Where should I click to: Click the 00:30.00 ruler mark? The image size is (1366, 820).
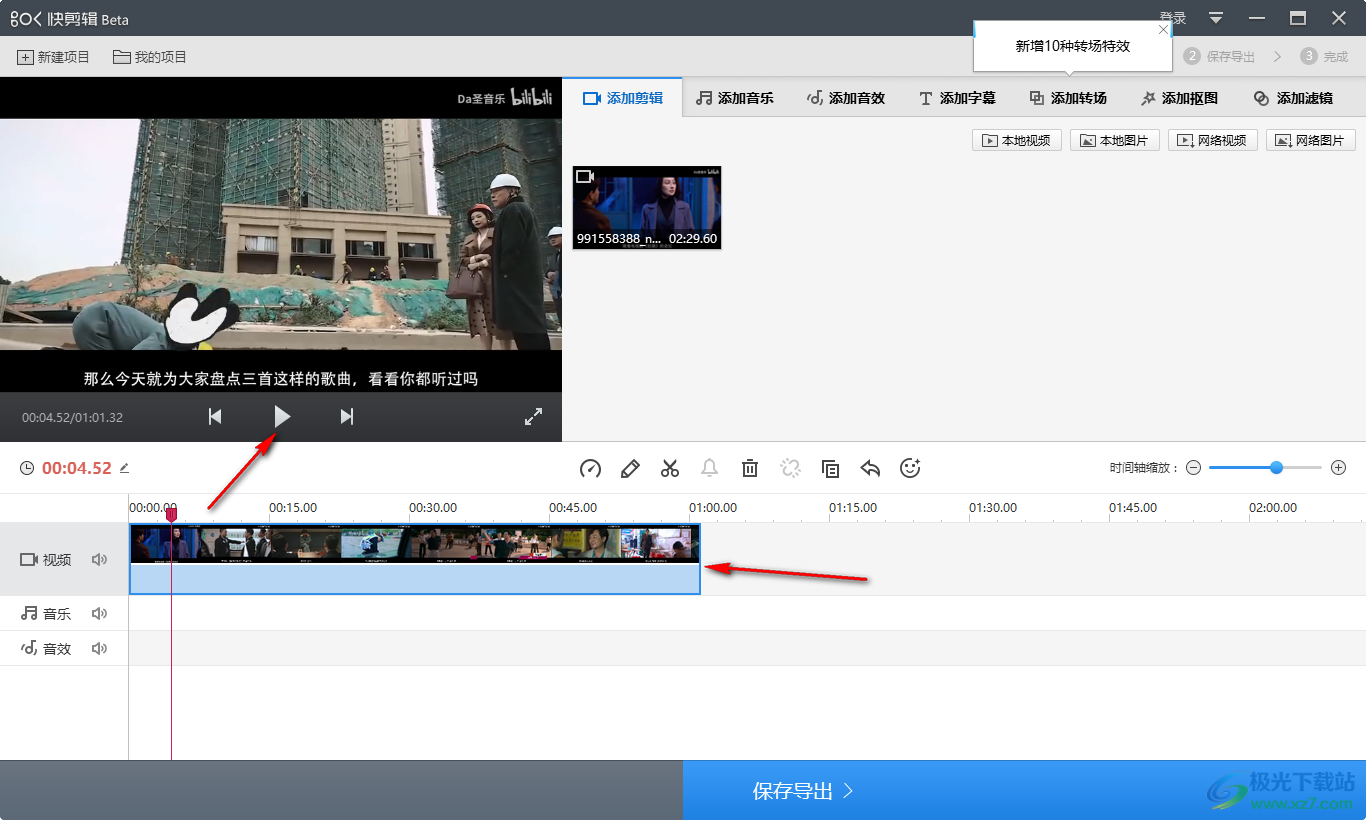tap(433, 508)
